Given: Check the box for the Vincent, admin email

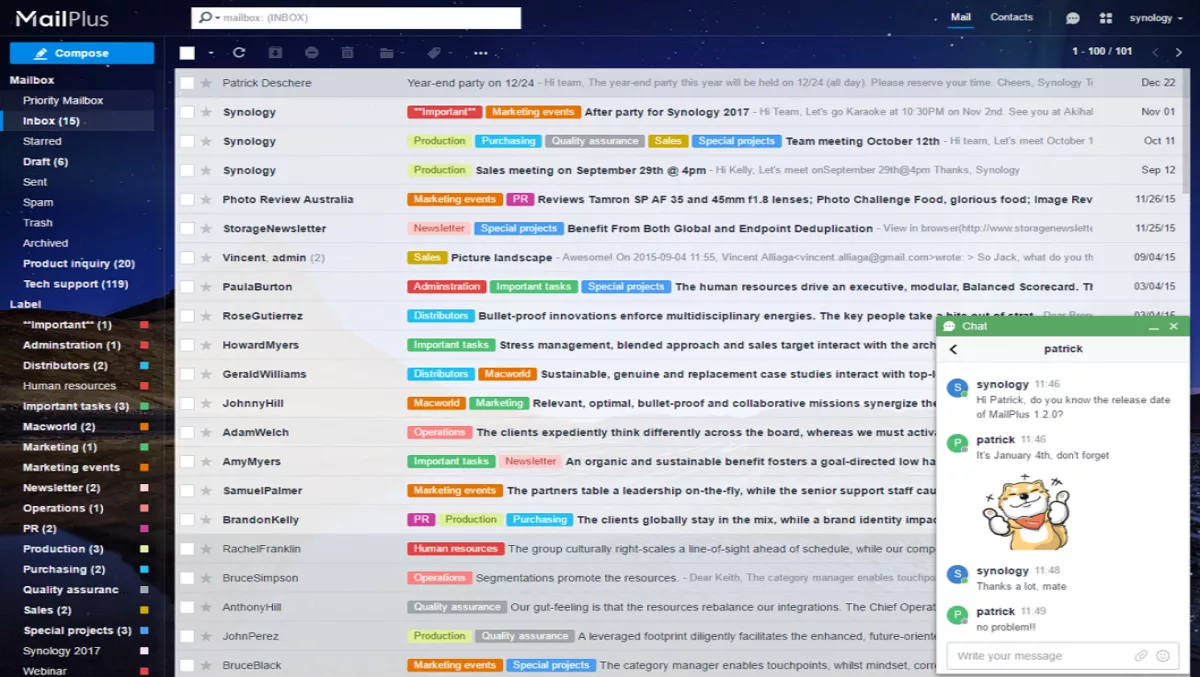Looking at the screenshot, I should pyautogui.click(x=187, y=258).
